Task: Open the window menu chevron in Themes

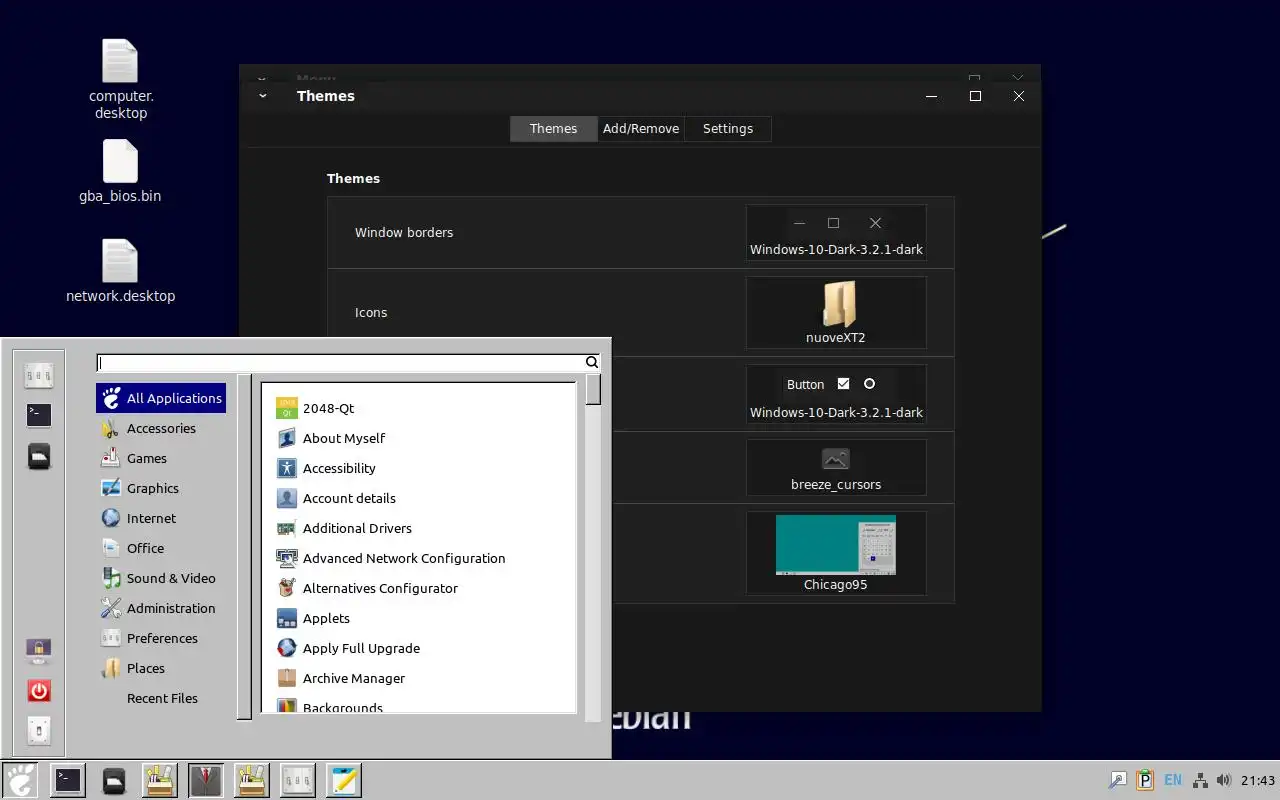Action: (x=263, y=96)
